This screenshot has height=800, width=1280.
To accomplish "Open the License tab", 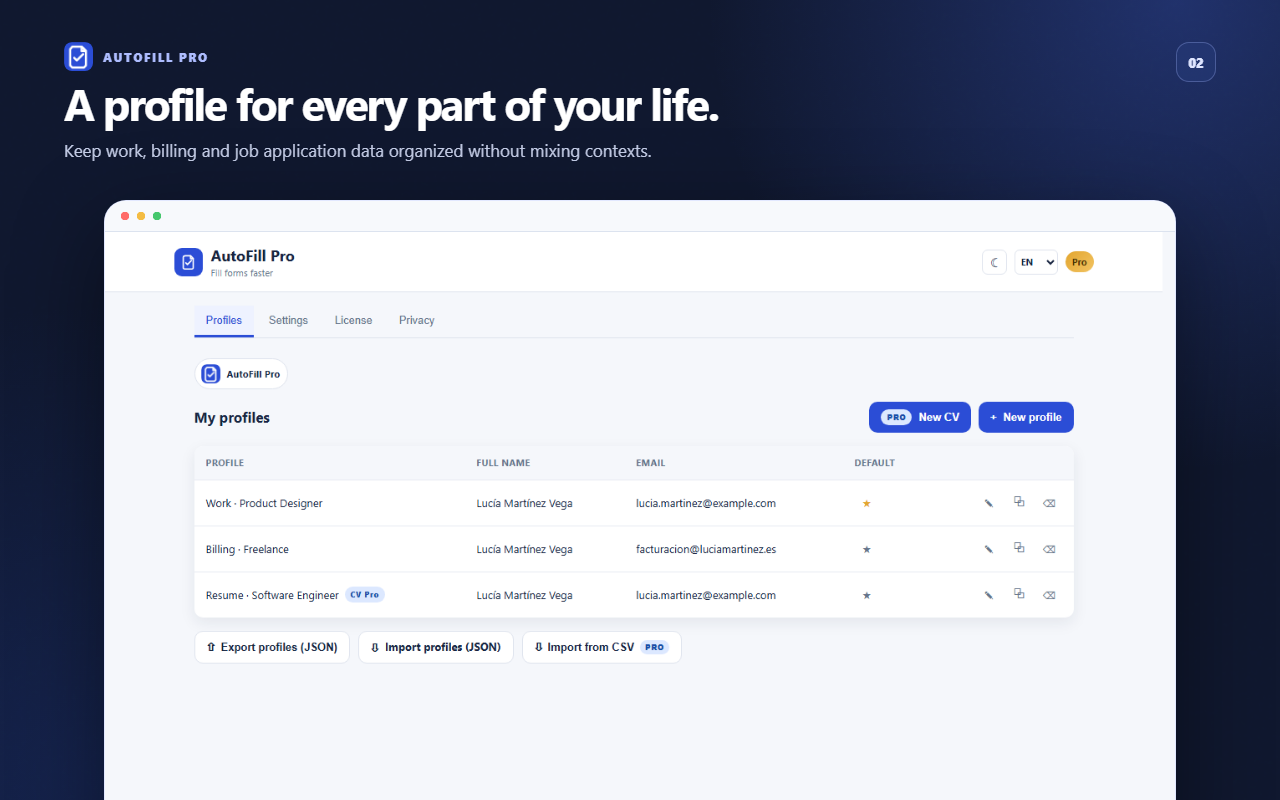I will tap(353, 320).
